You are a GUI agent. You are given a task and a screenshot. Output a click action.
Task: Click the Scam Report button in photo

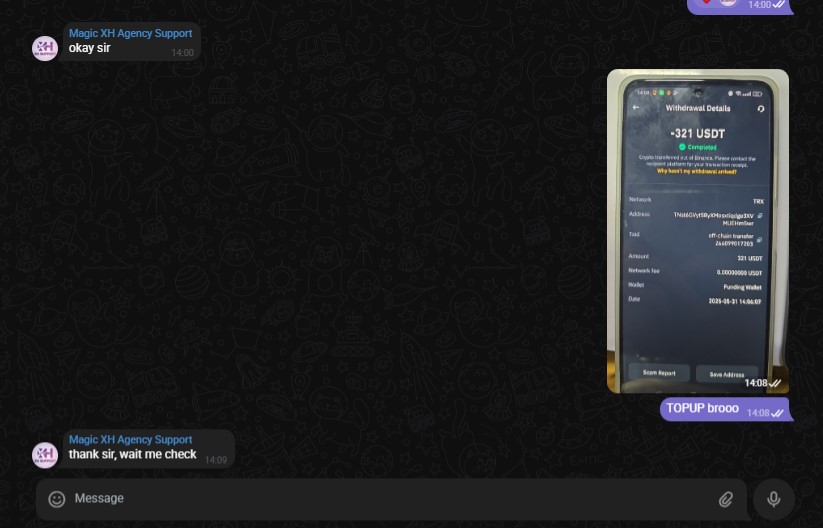click(659, 373)
